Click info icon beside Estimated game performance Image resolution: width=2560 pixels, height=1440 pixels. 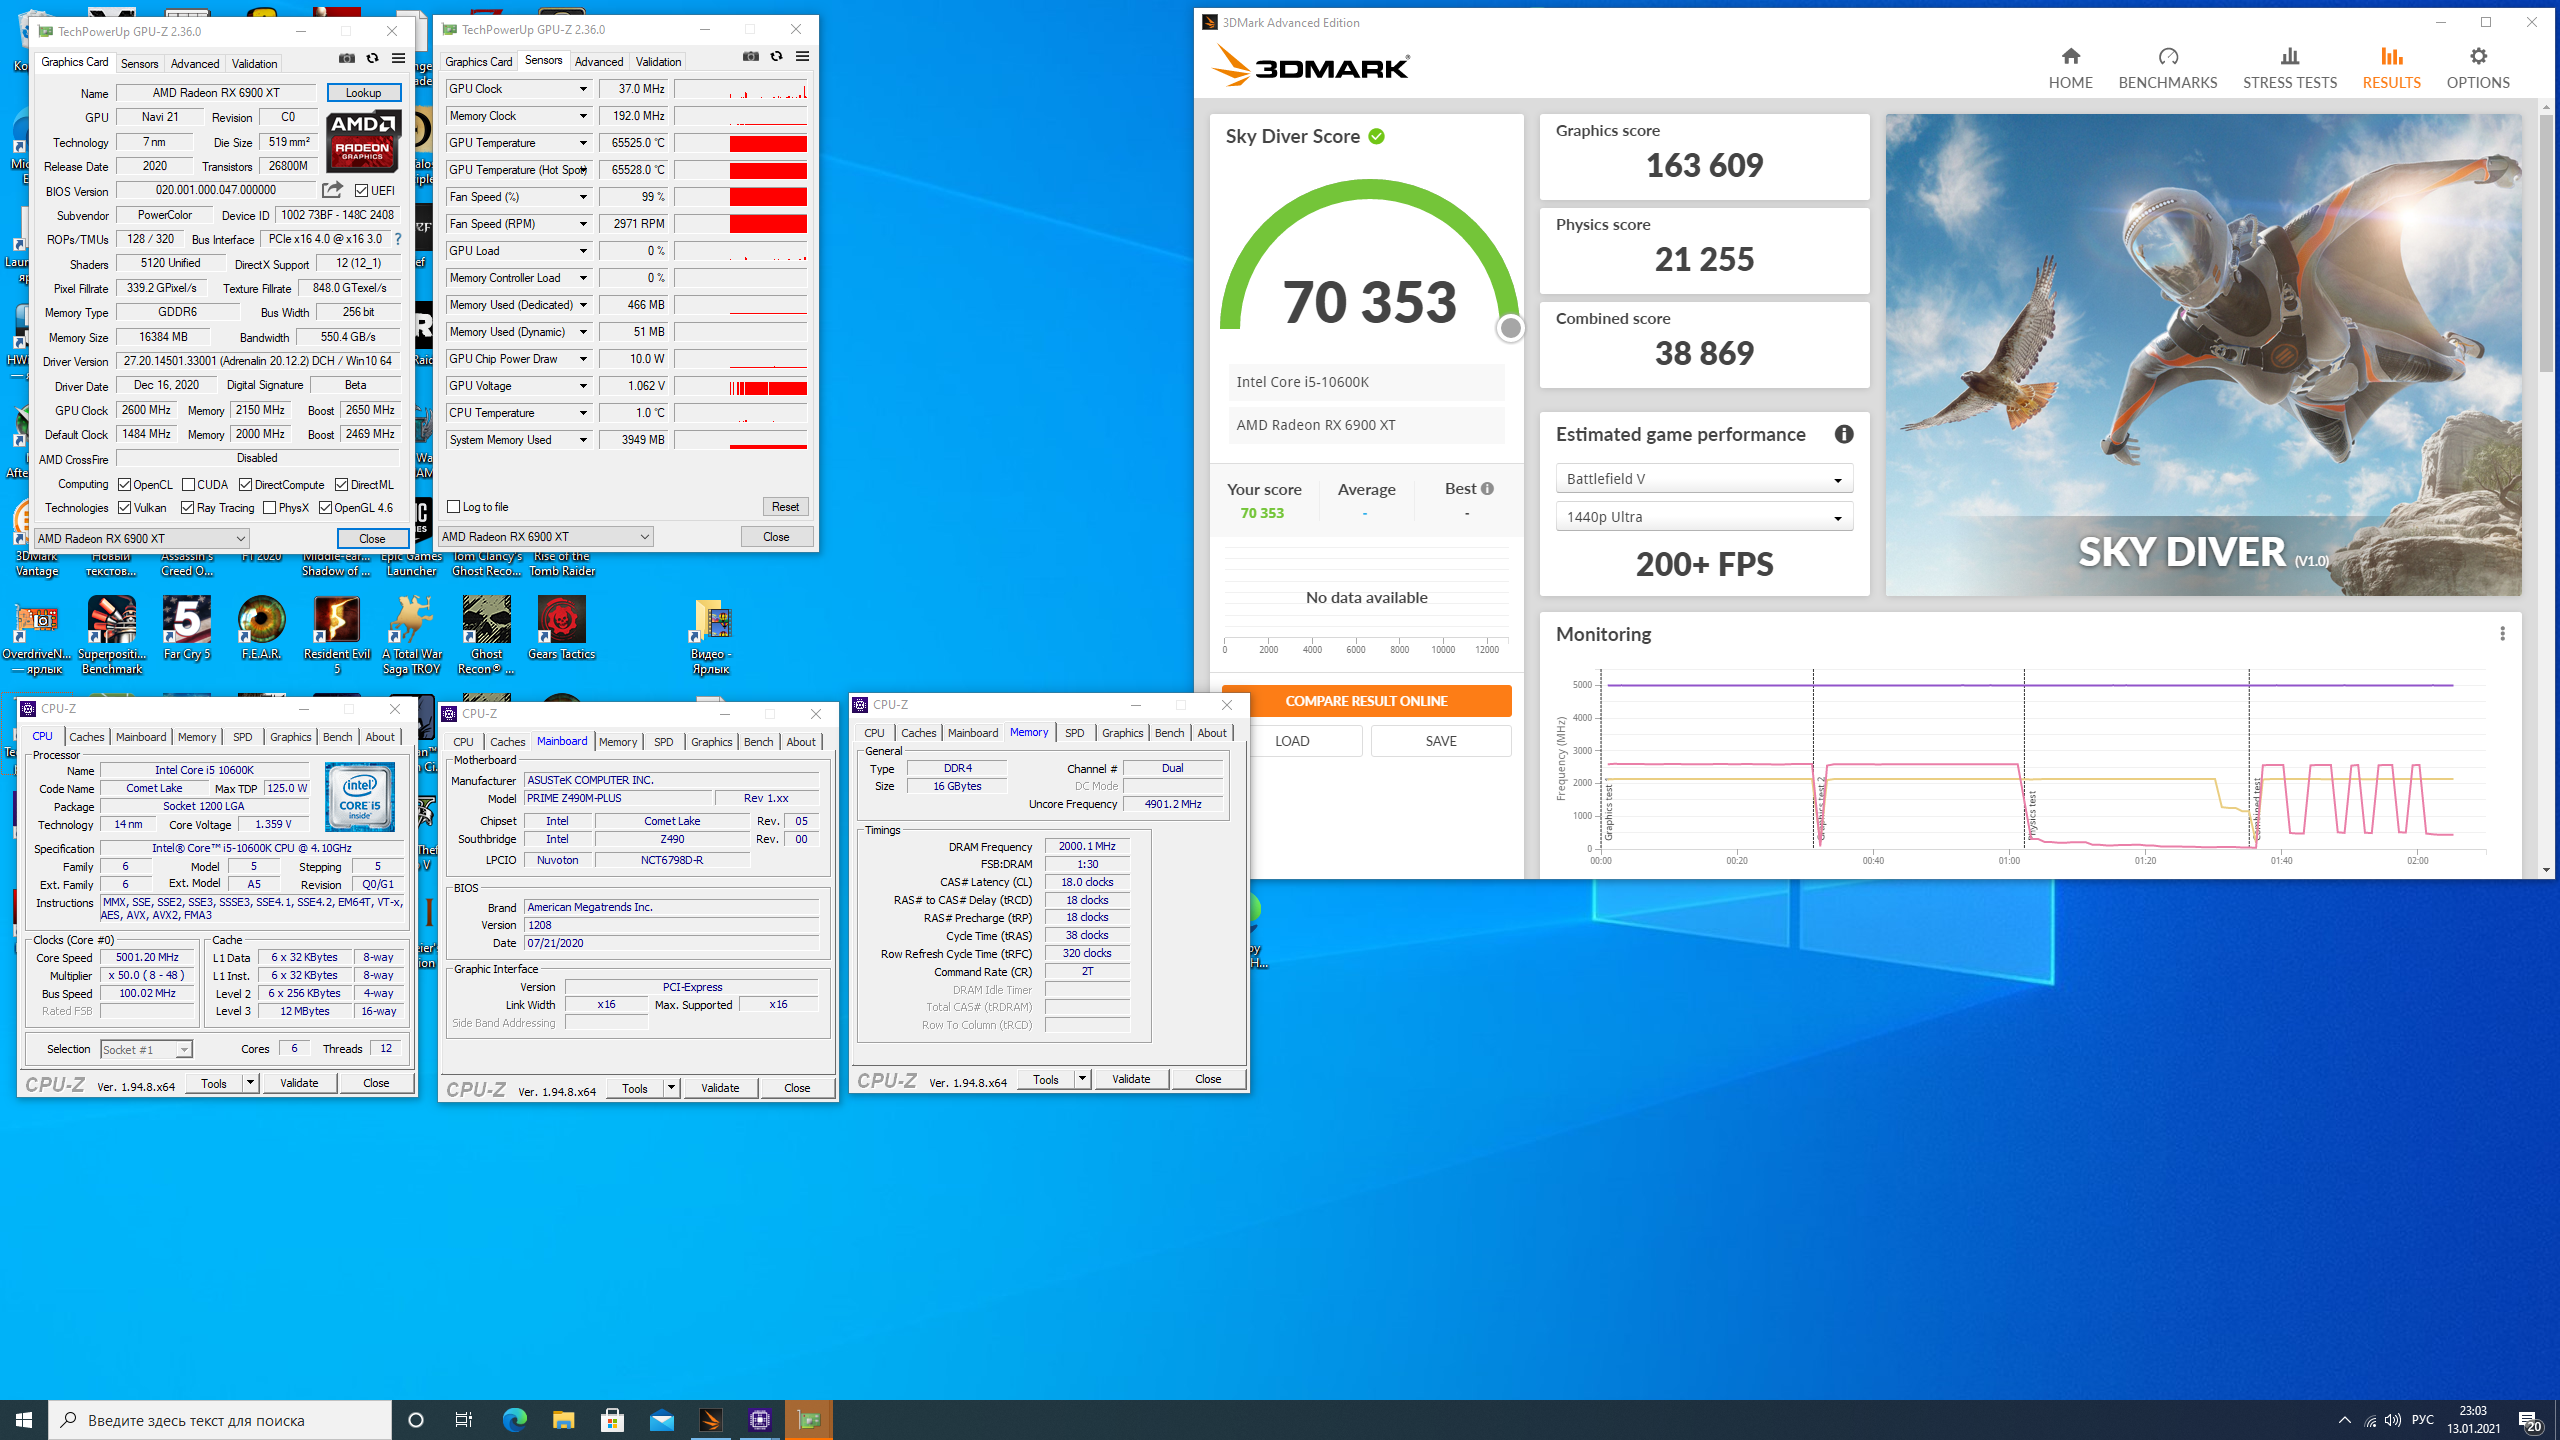(1844, 434)
